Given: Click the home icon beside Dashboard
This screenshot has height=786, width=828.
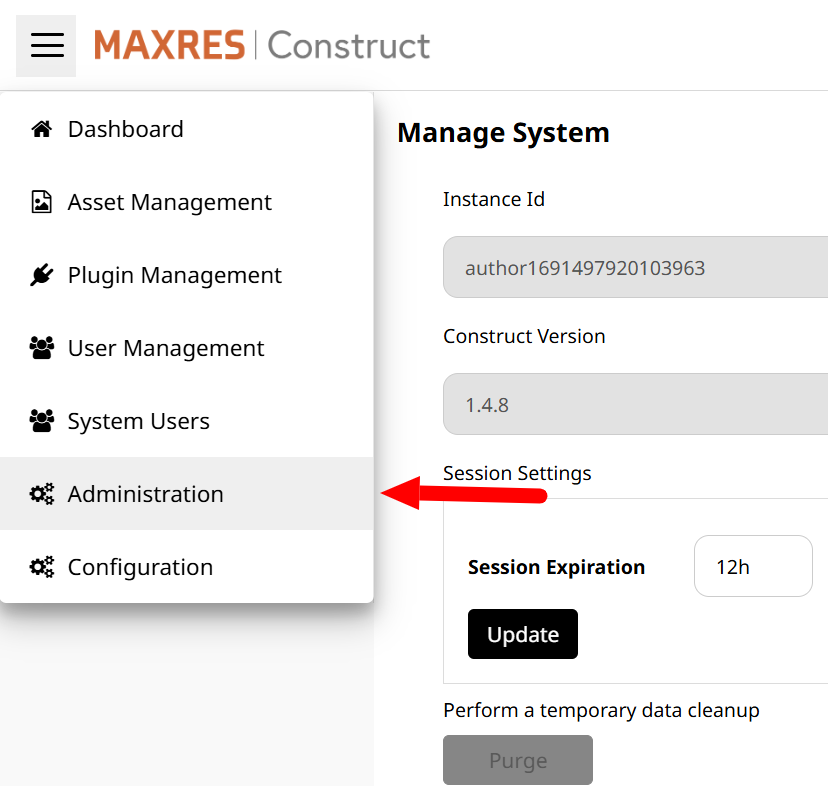Looking at the screenshot, I should pyautogui.click(x=40, y=128).
